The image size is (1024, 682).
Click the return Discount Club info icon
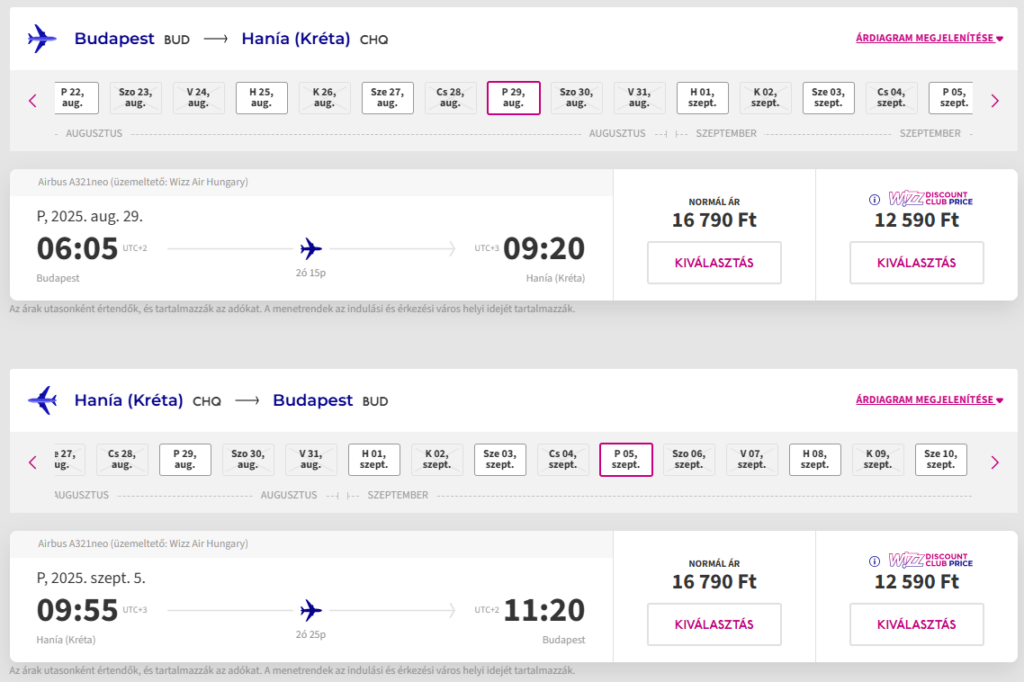[x=875, y=561]
